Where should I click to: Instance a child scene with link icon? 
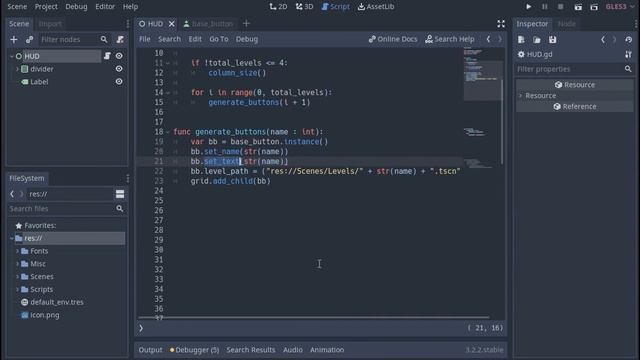29,40
